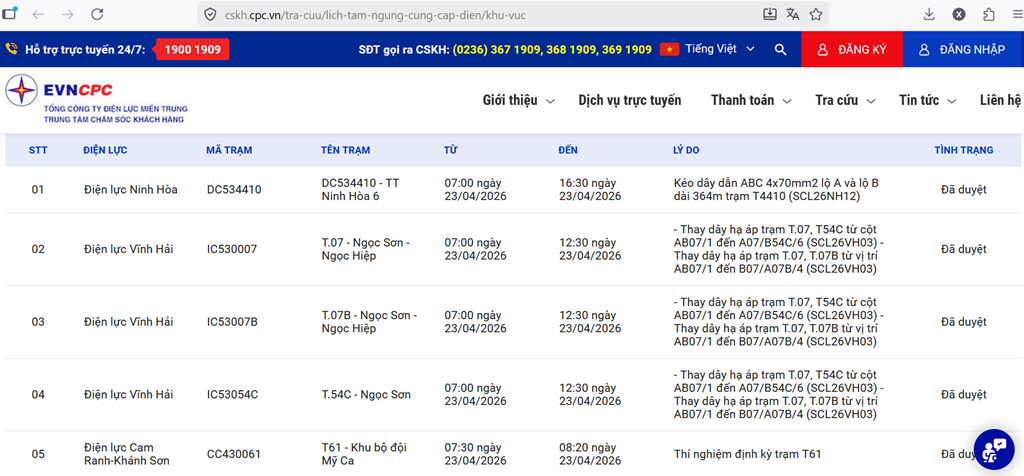Image resolution: width=1024 pixels, height=476 pixels.
Task: Expand the Thanh toán dropdown menu
Action: coord(750,100)
